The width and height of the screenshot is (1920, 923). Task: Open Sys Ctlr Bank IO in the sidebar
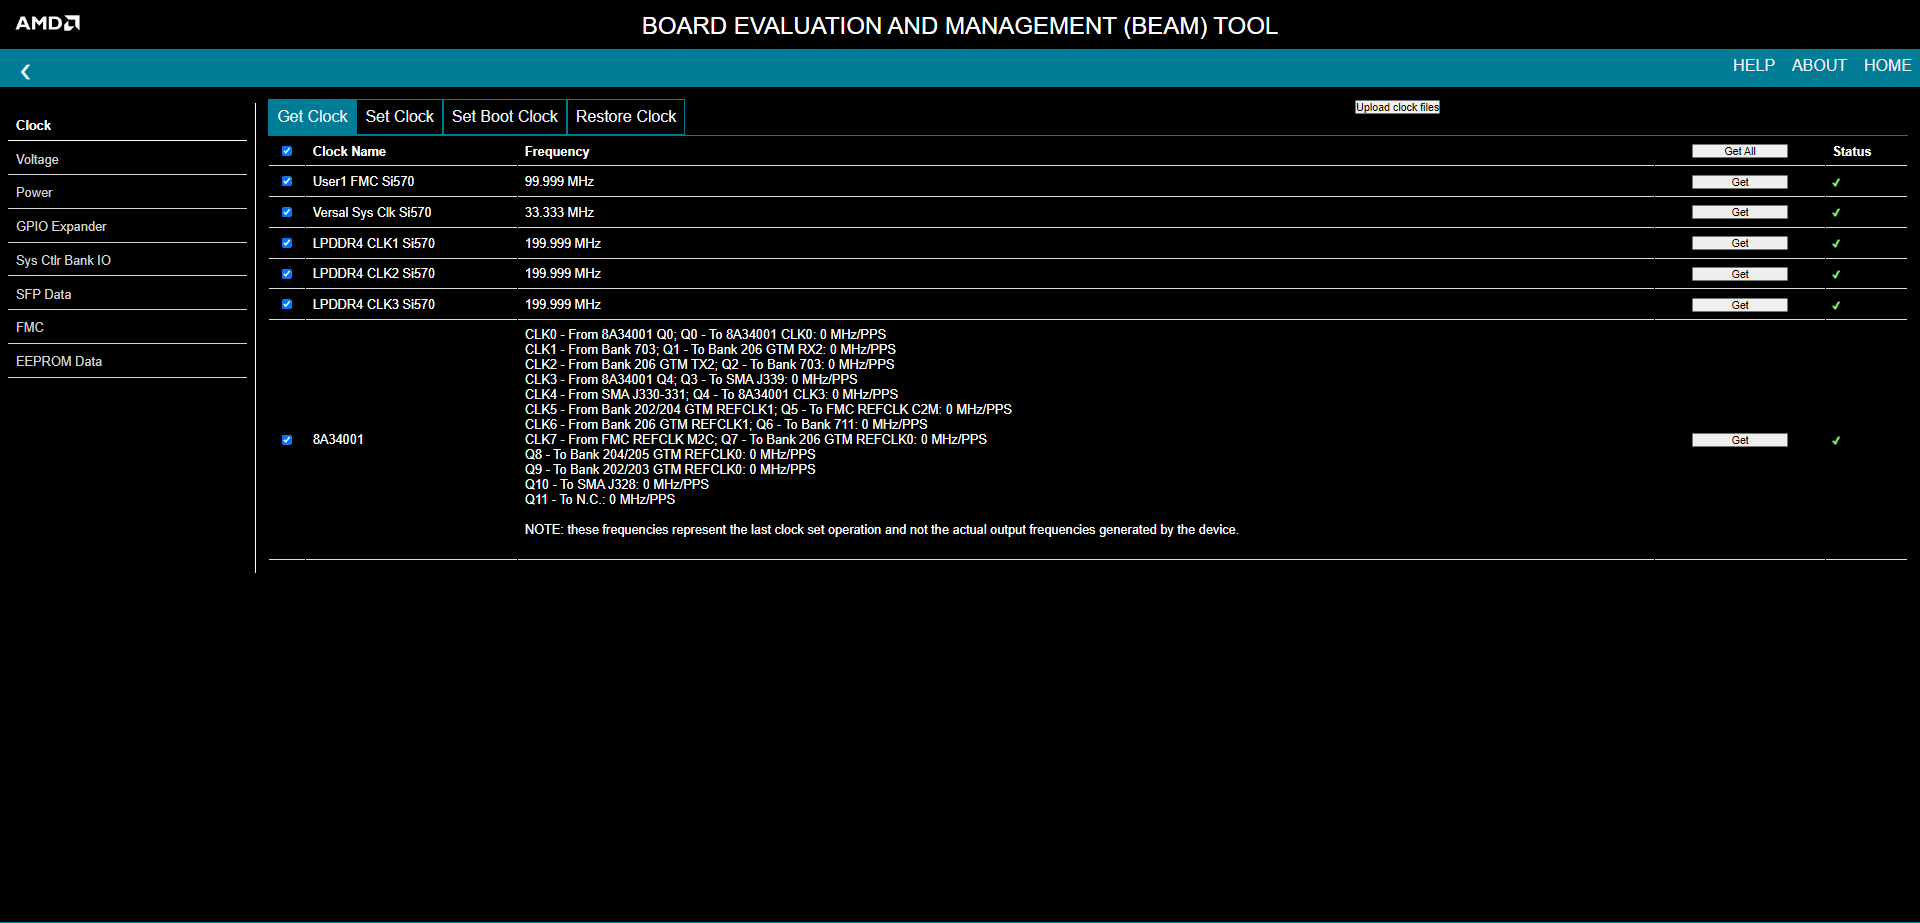[127, 260]
